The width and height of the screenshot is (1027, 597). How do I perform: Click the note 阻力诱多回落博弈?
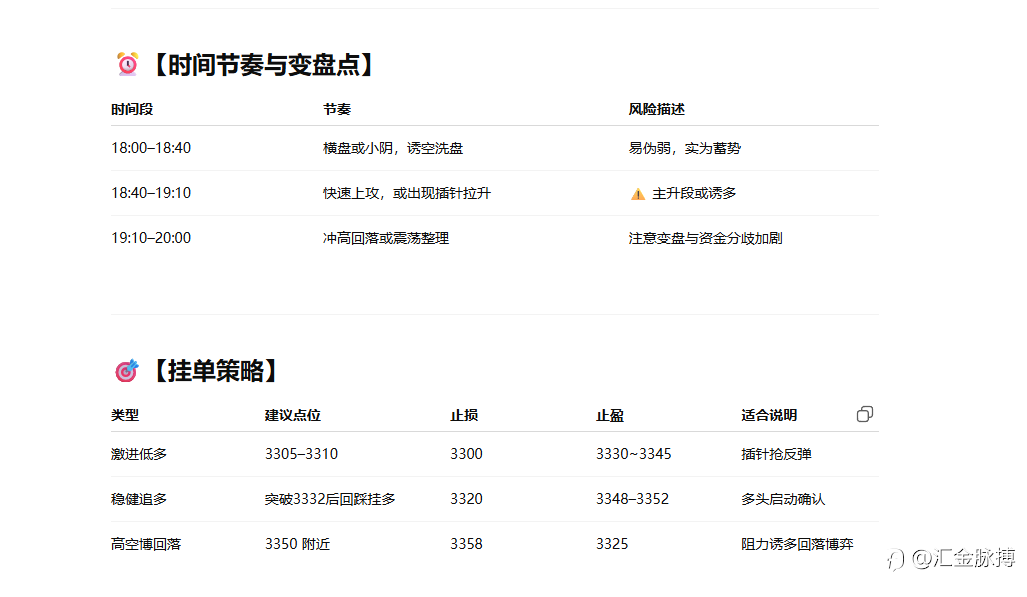pos(797,544)
